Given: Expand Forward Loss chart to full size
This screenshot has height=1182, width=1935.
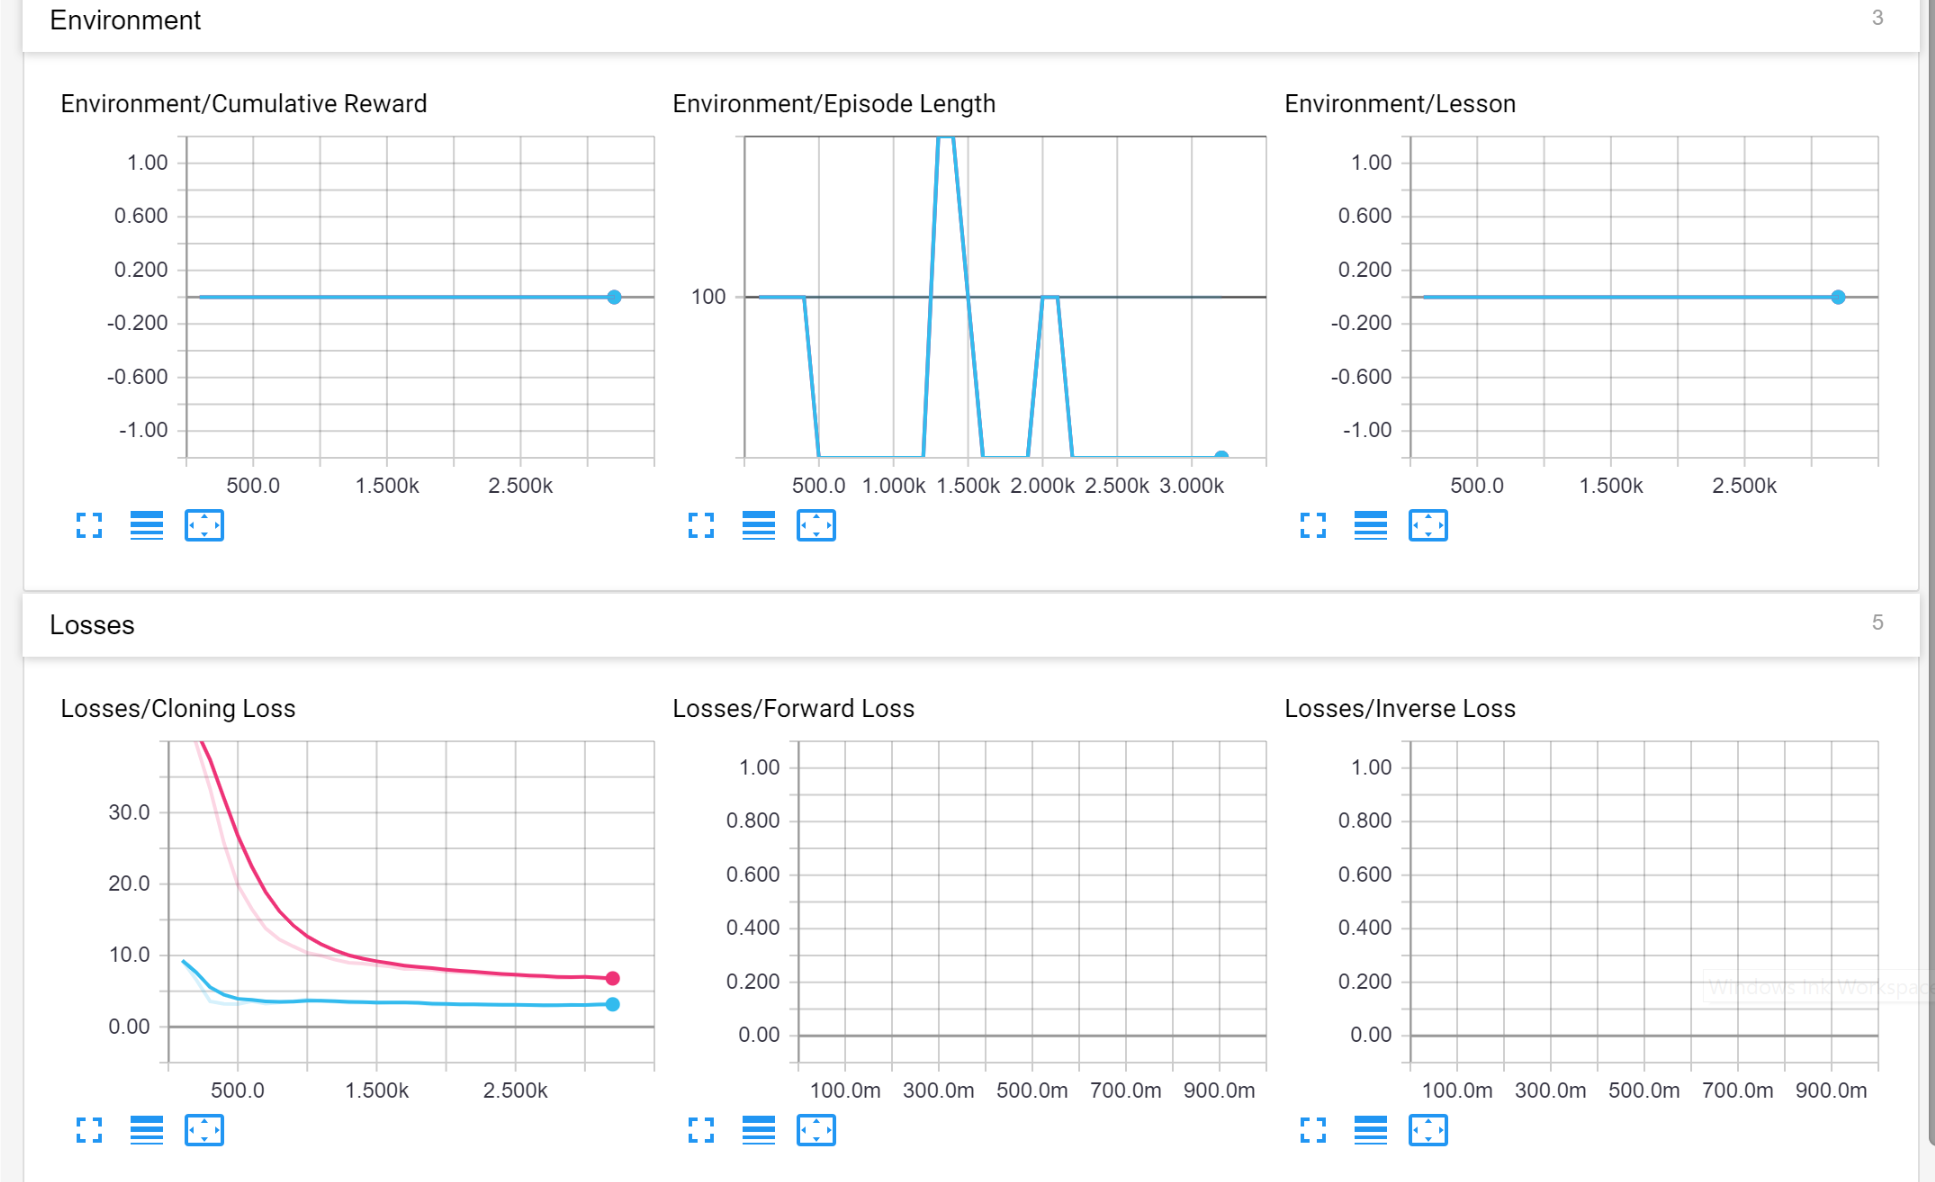Looking at the screenshot, I should tap(701, 1130).
